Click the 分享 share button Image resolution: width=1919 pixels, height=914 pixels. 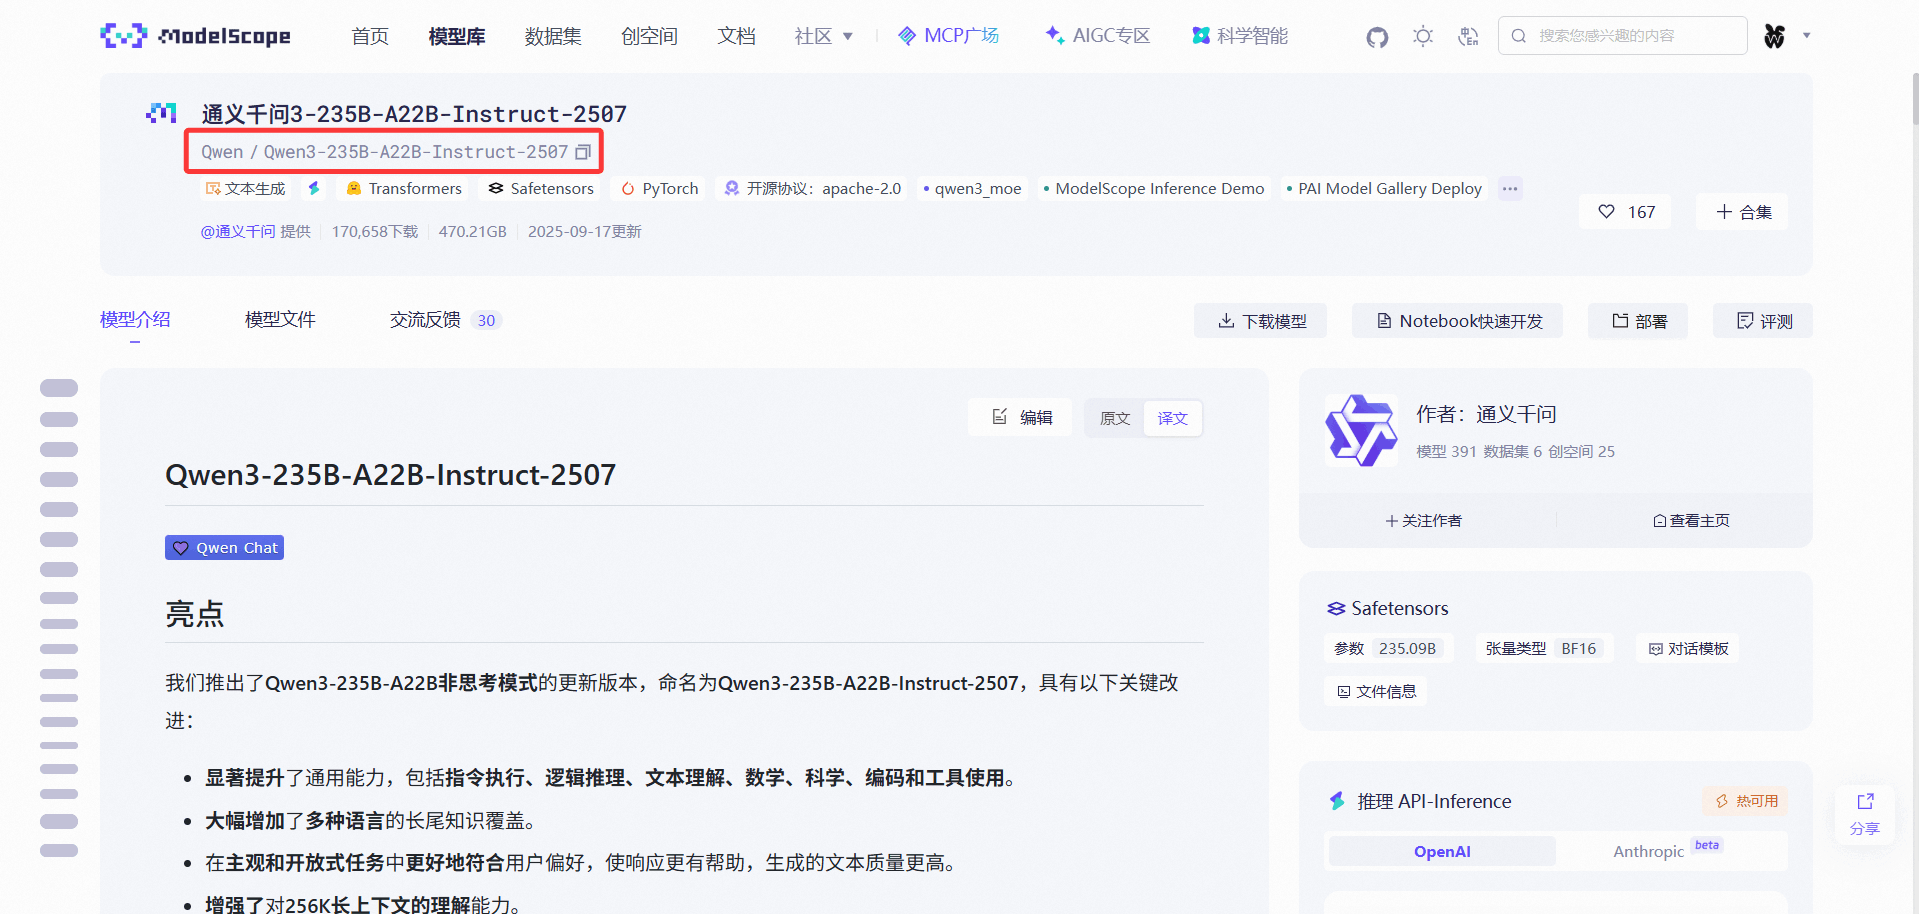tap(1865, 815)
